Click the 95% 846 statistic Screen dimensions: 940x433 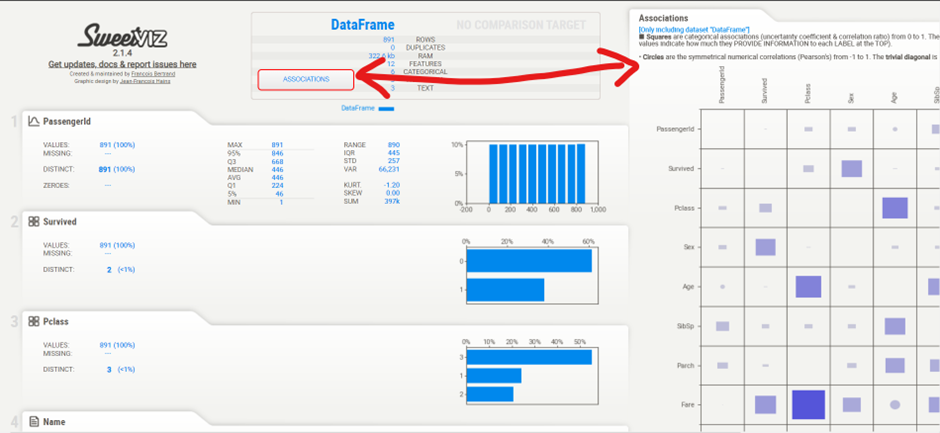pyautogui.click(x=255, y=153)
